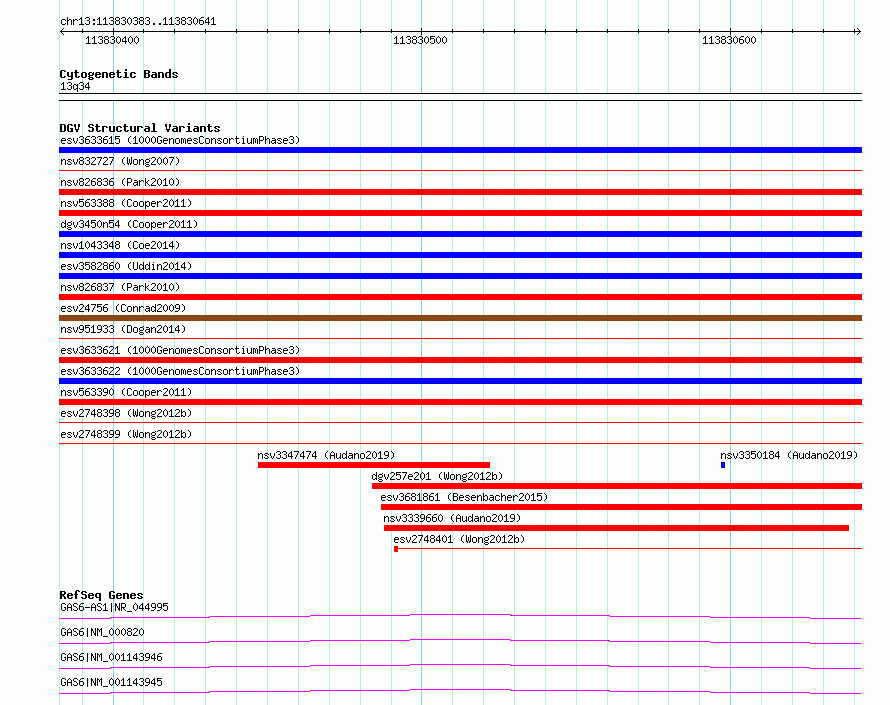Click the red bar under nsv3339660
This screenshot has width=890, height=705.
[616, 528]
